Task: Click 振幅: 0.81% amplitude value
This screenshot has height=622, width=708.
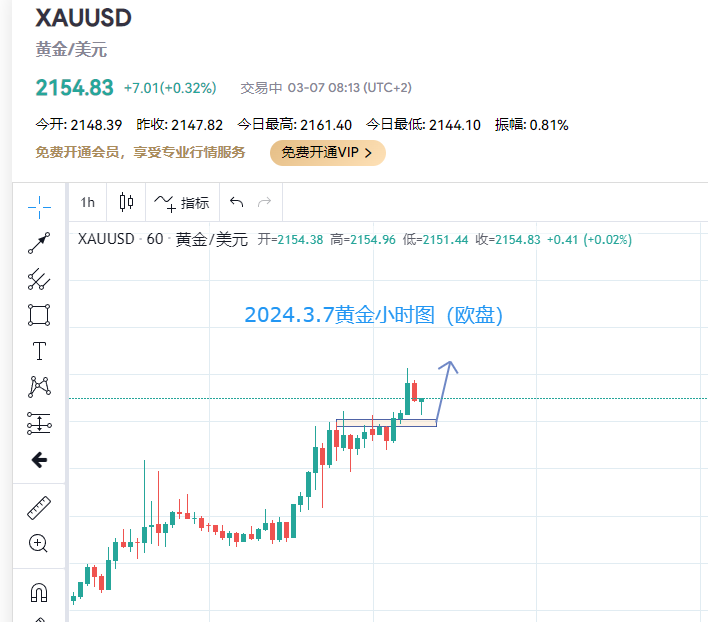Action: 531,125
